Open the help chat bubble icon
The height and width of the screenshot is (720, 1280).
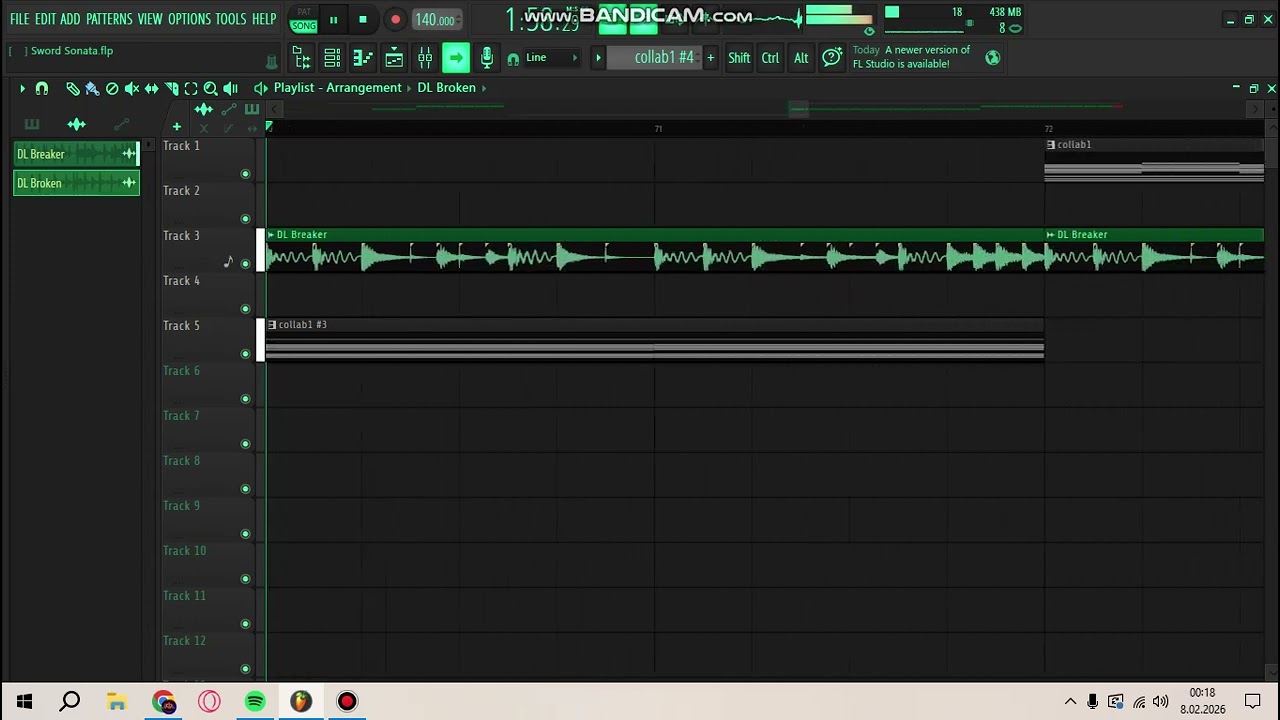click(x=832, y=58)
